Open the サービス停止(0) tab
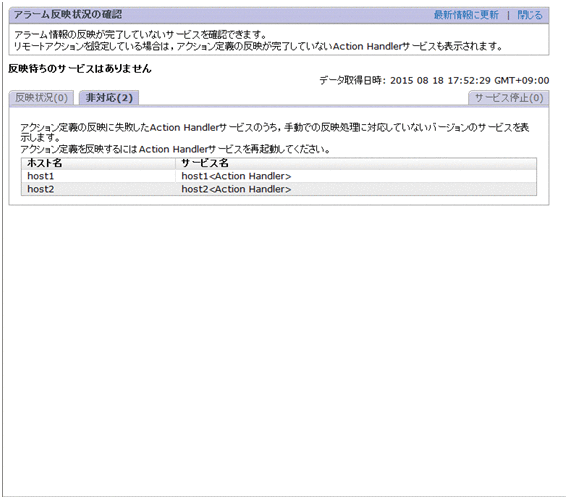 click(509, 98)
